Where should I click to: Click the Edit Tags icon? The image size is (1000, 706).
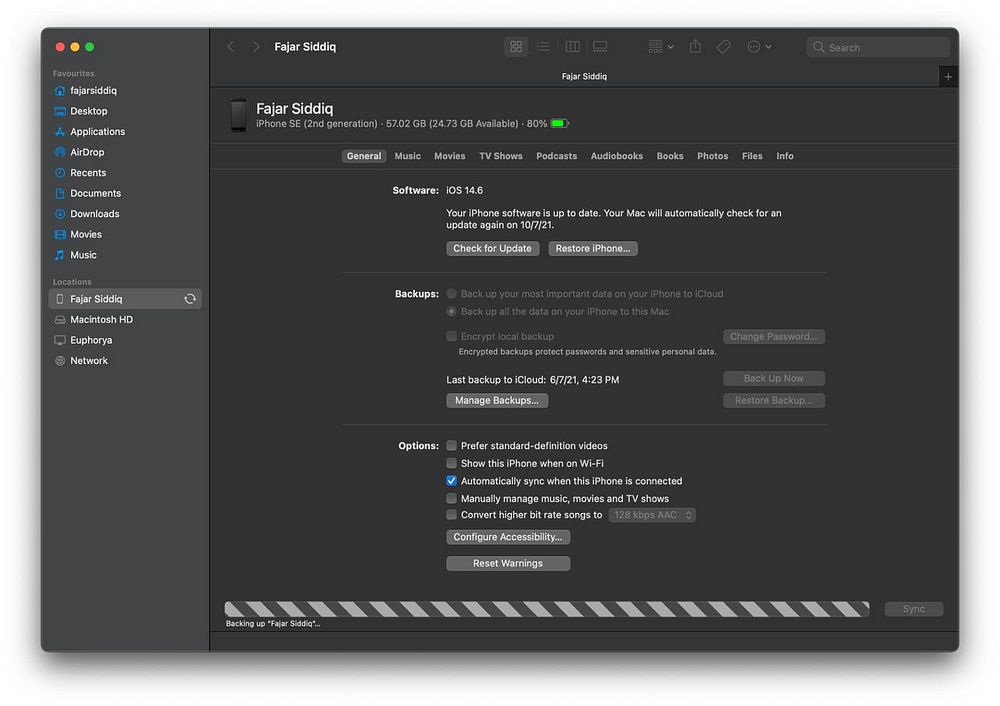(723, 47)
